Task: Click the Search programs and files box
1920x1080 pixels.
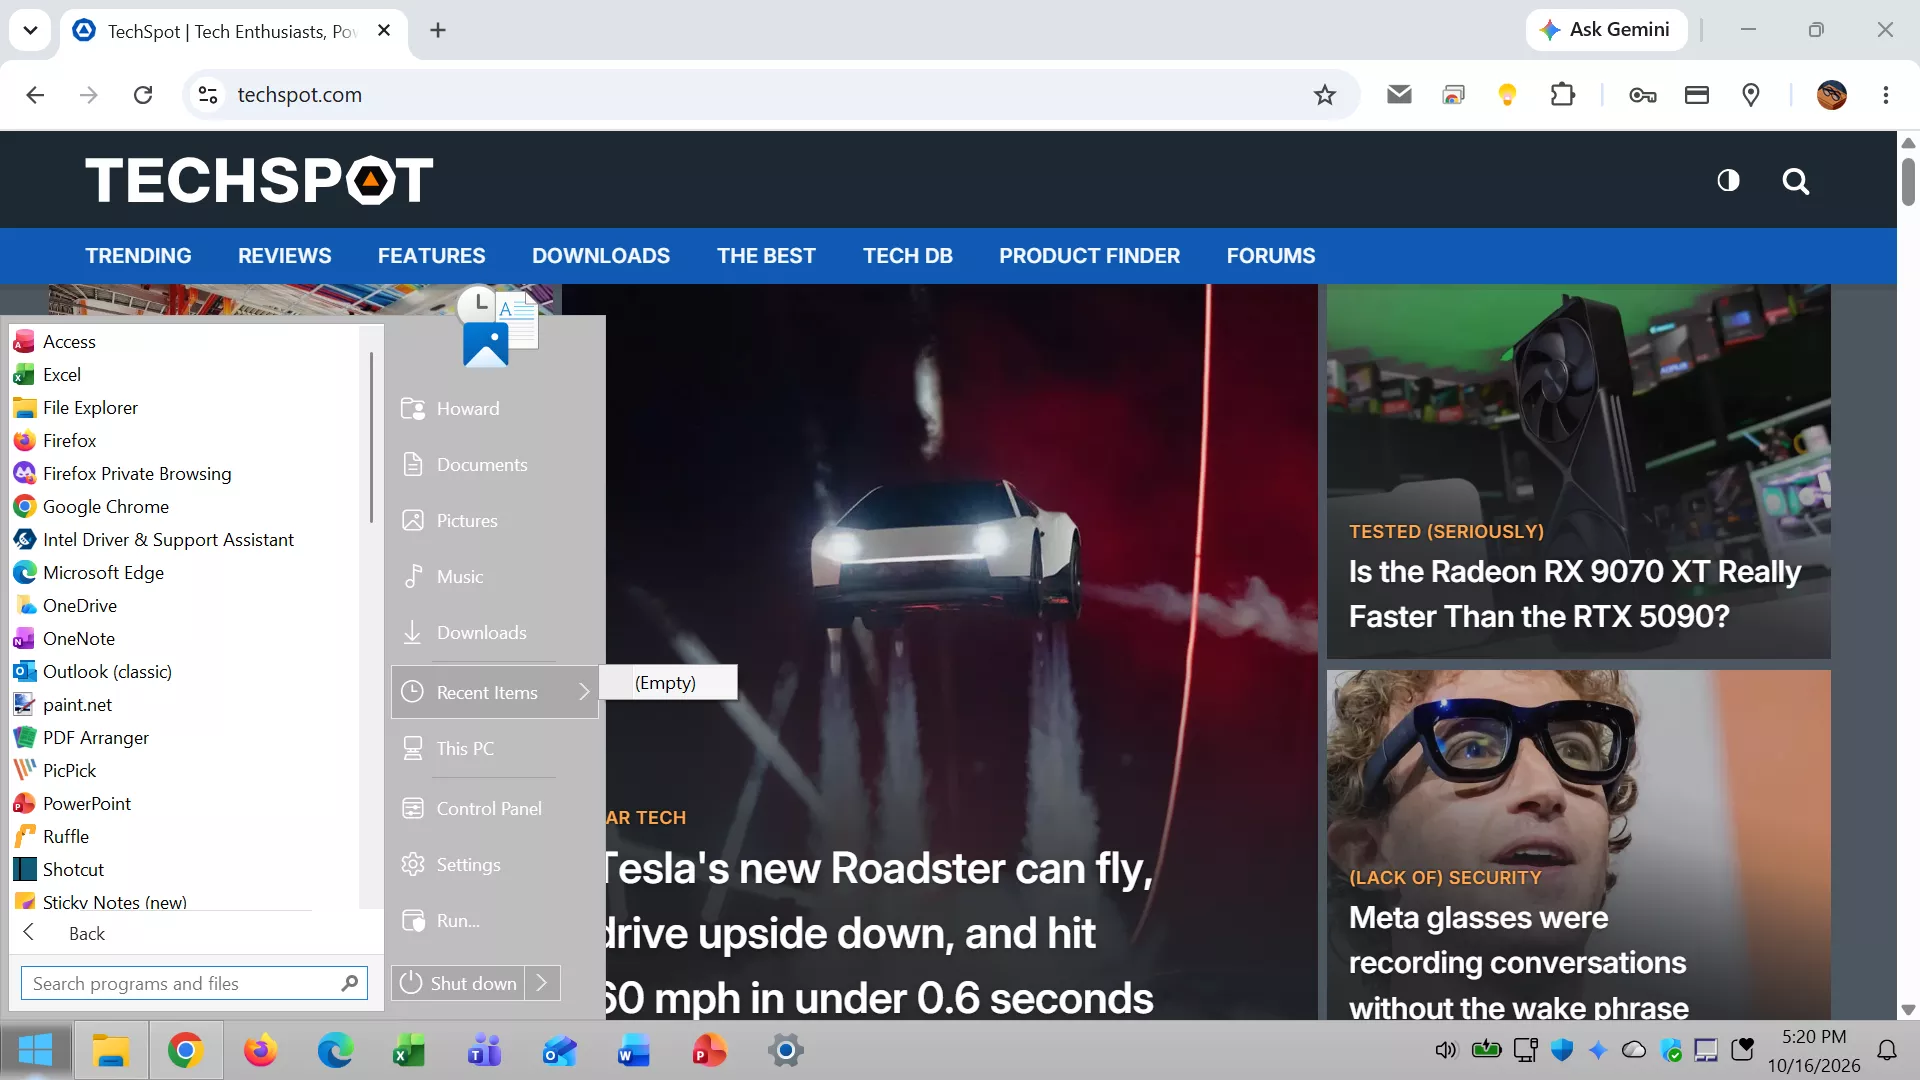Action: coord(195,983)
